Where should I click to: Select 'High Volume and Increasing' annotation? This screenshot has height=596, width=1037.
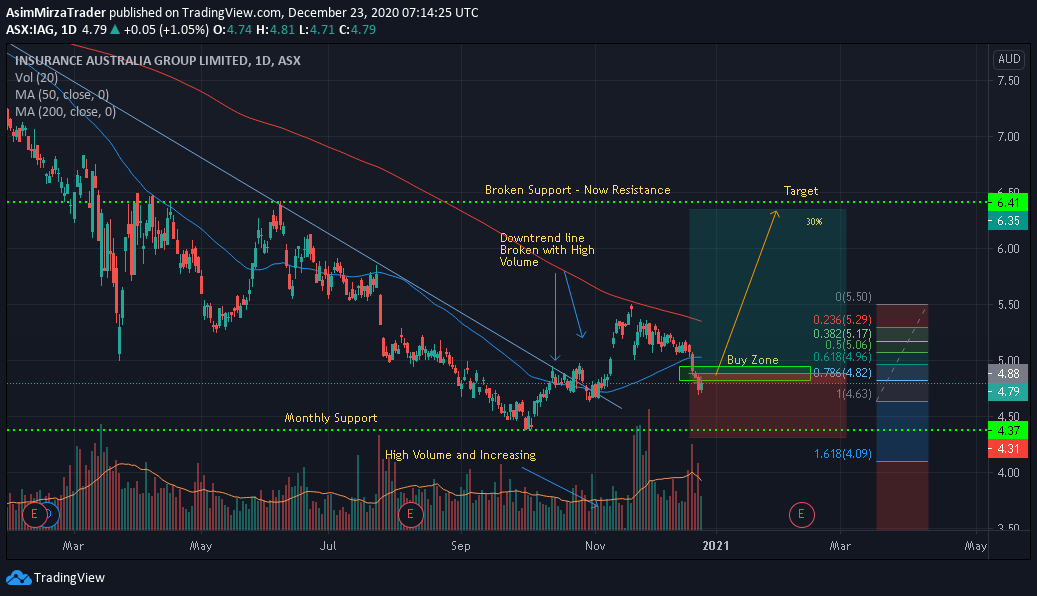(x=460, y=455)
